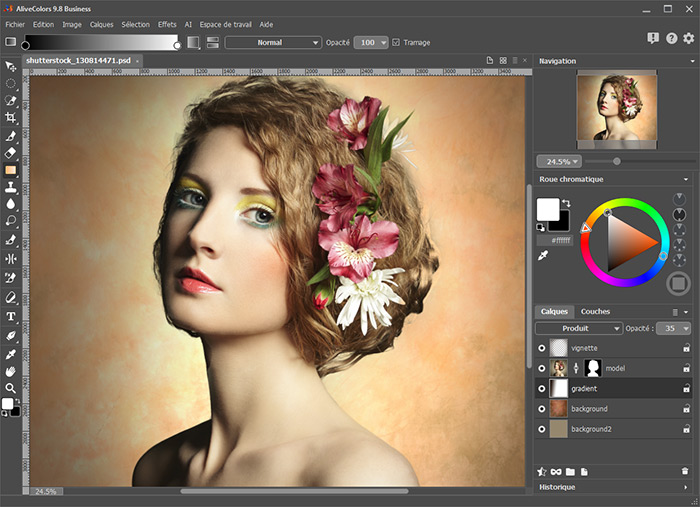This screenshot has width=700, height=507.
Task: Open the notifications icon at top right
Action: click(x=653, y=38)
